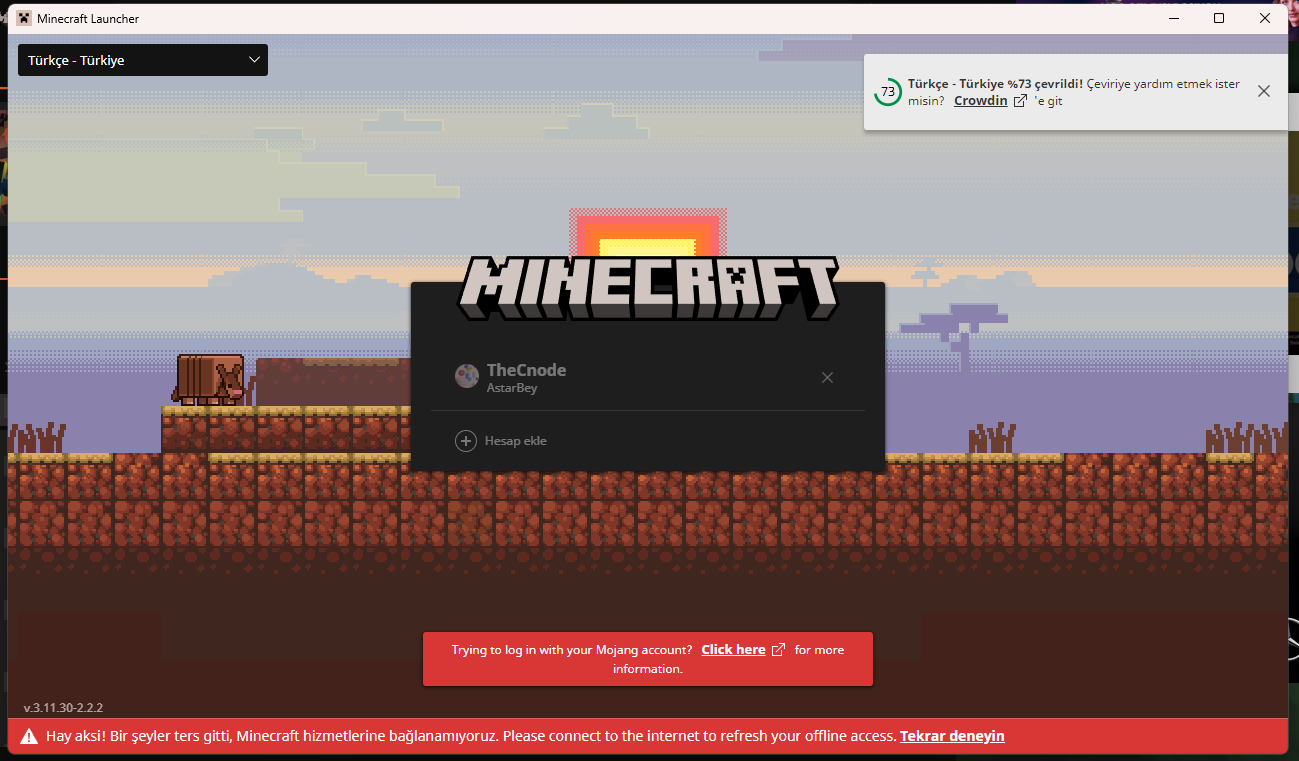The image size is (1299, 761).
Task: Close the Minecraft Launcher window
Action: [x=1265, y=18]
